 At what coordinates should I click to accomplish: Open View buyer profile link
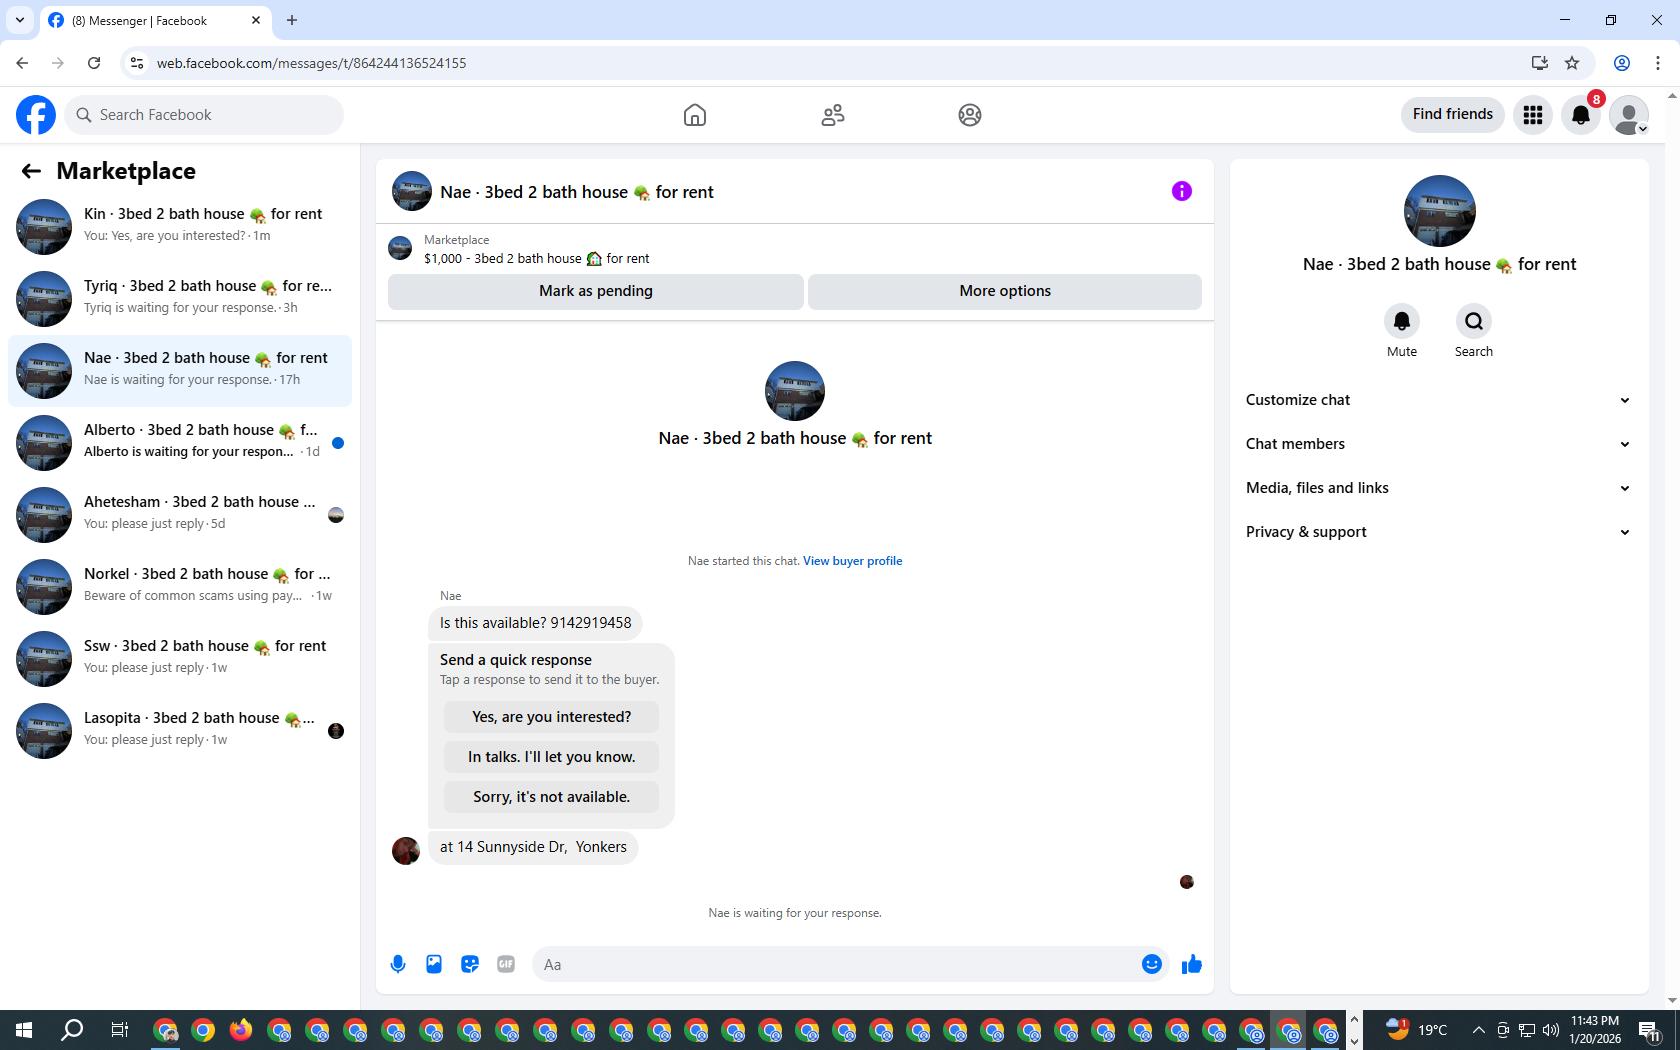click(852, 561)
